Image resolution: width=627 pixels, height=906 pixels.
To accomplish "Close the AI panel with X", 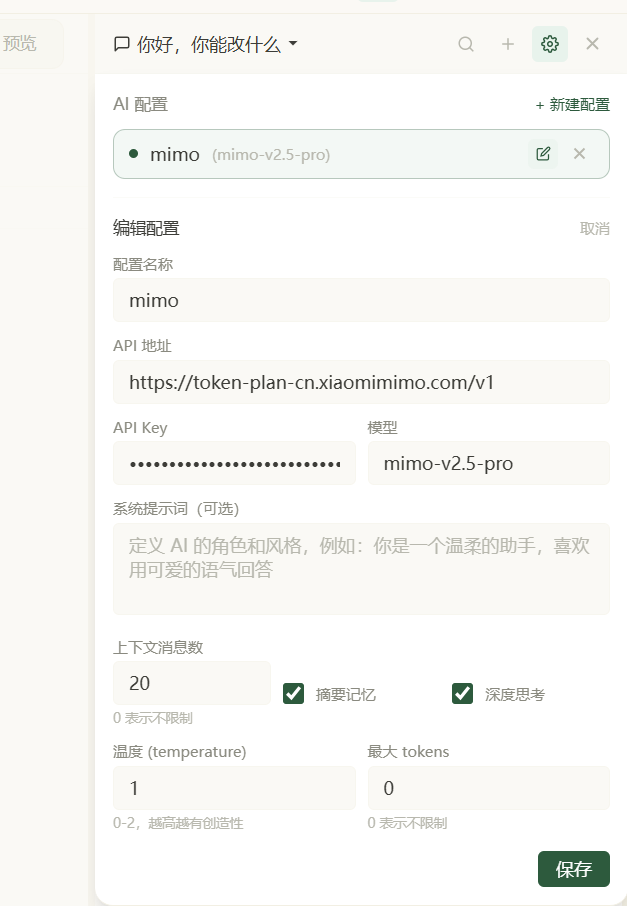I will 592,44.
